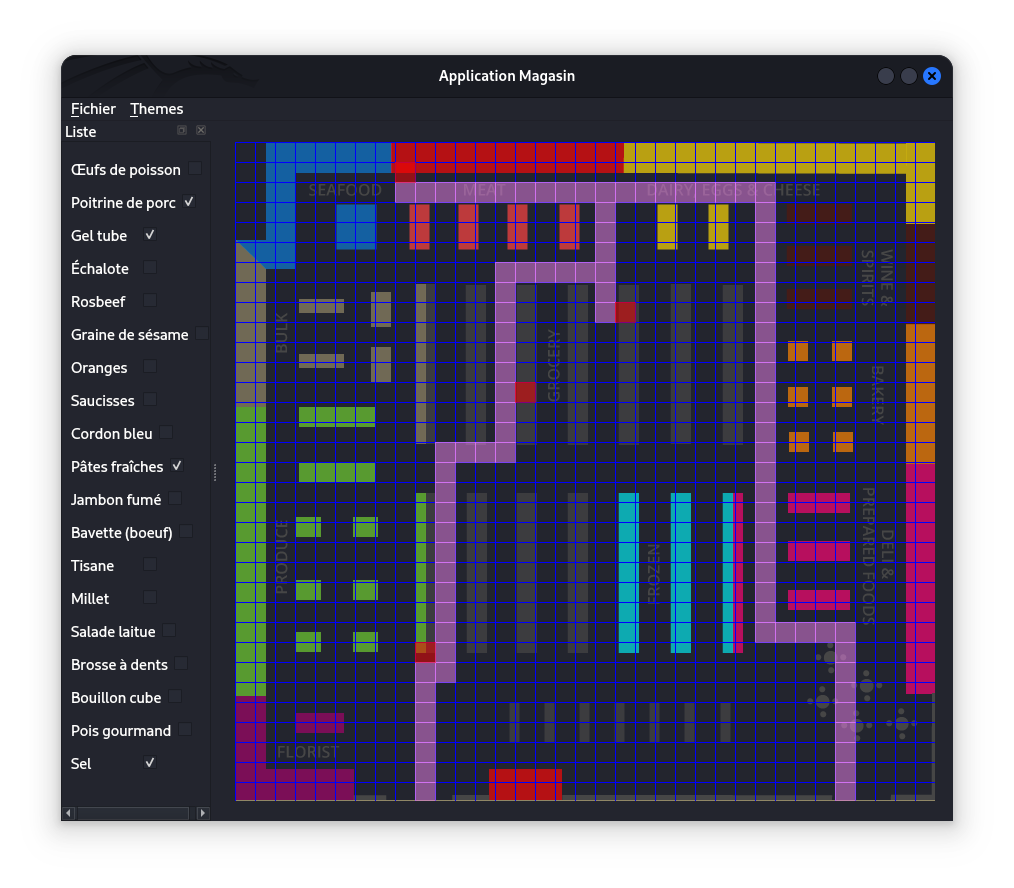Float the Liste dock panel
1014x888 pixels.
click(182, 131)
